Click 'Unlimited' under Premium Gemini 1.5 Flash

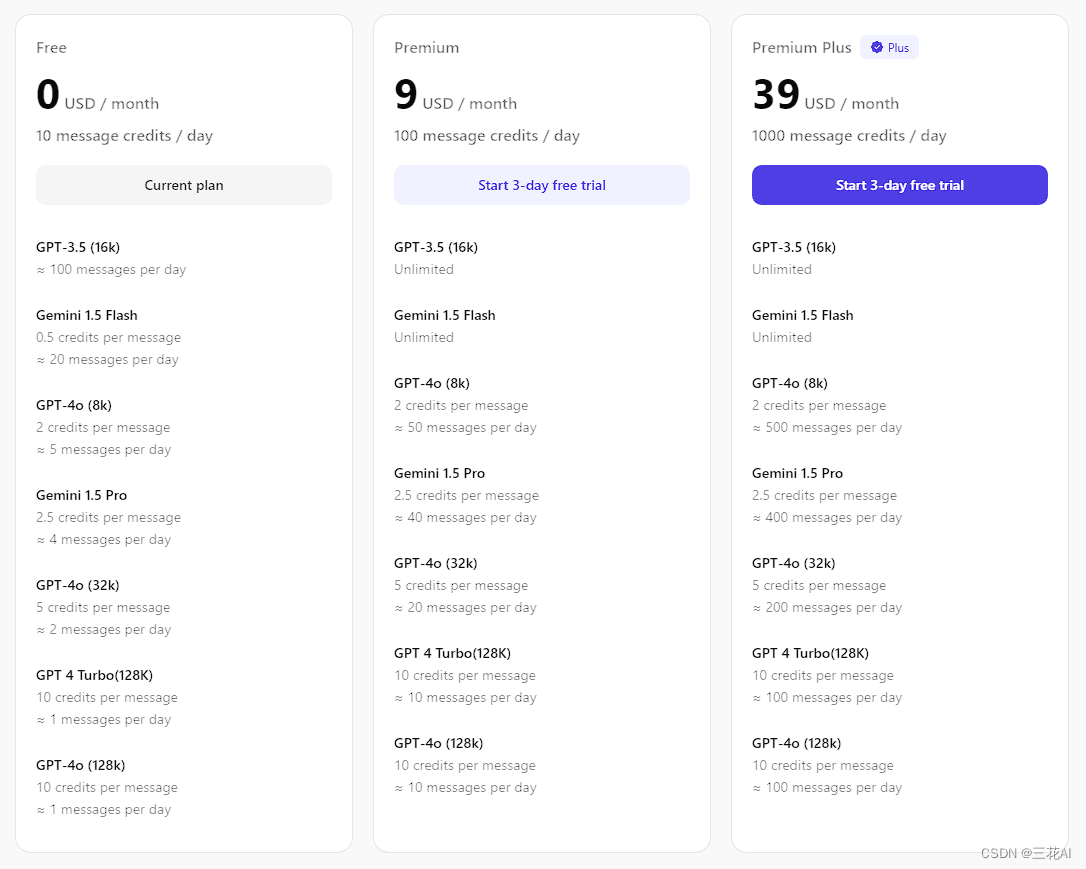click(424, 337)
